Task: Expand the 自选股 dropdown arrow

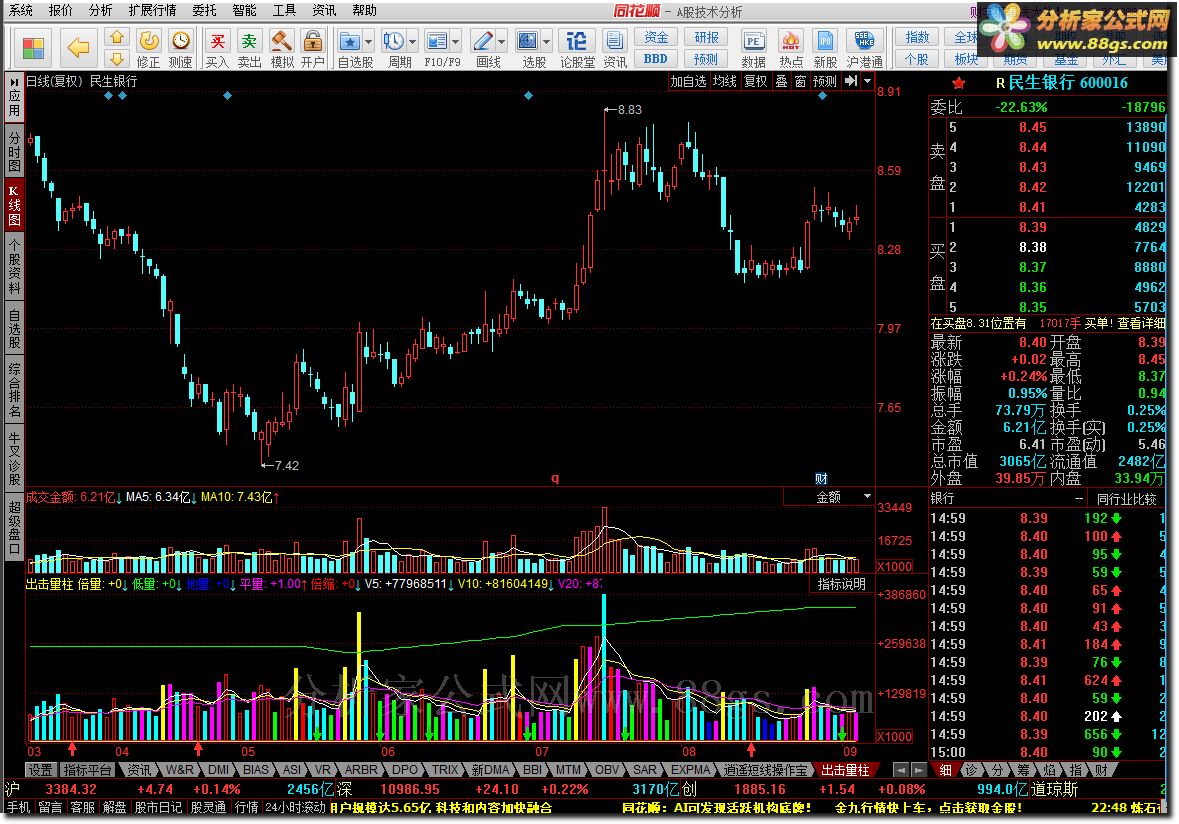Action: click(368, 41)
